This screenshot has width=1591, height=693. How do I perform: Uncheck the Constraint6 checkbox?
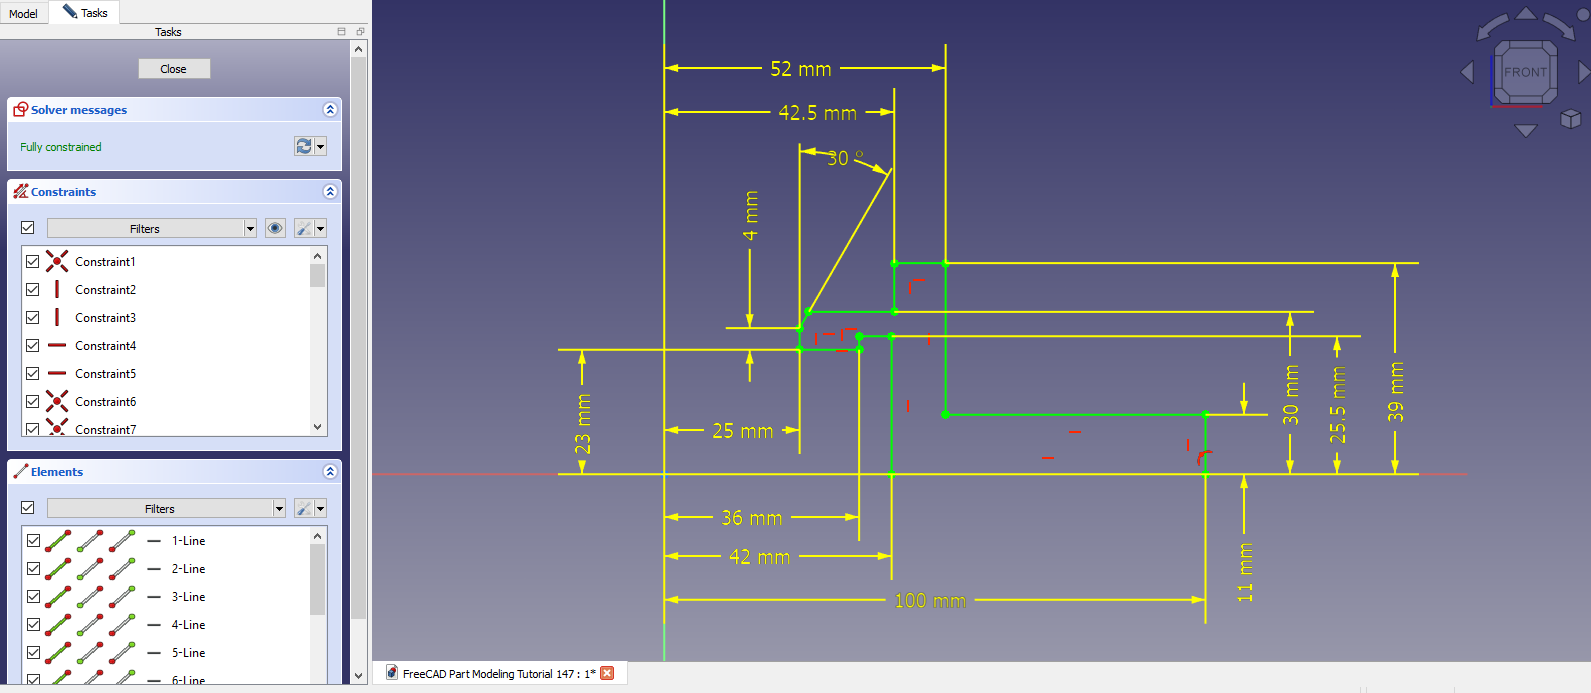(33, 402)
